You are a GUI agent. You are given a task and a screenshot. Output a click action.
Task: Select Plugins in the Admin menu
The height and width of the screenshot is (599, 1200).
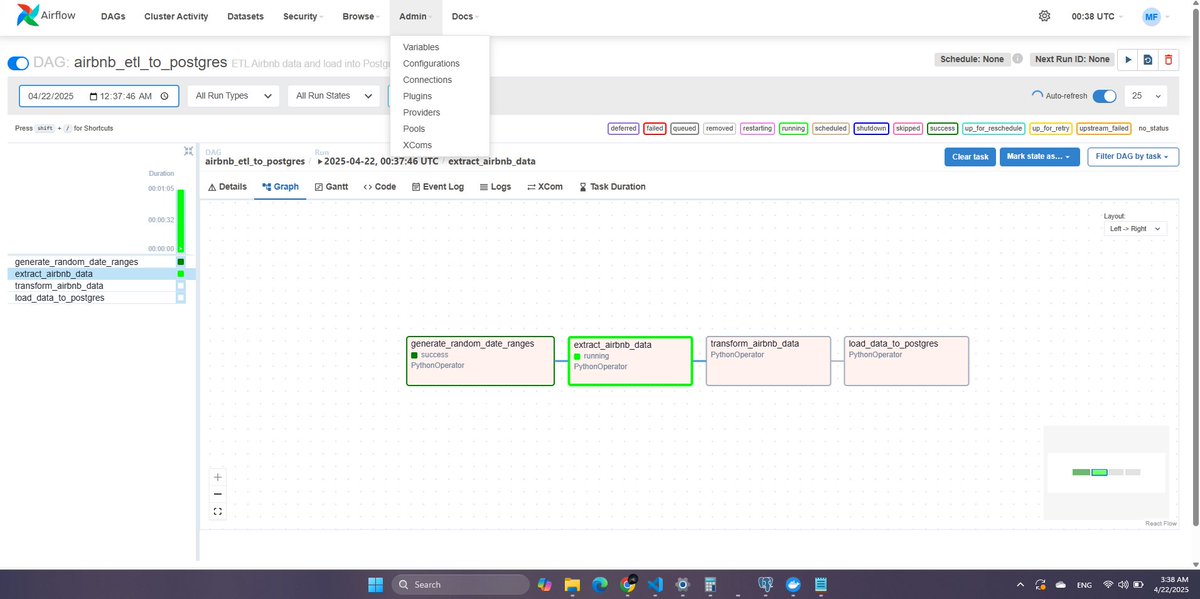point(417,96)
